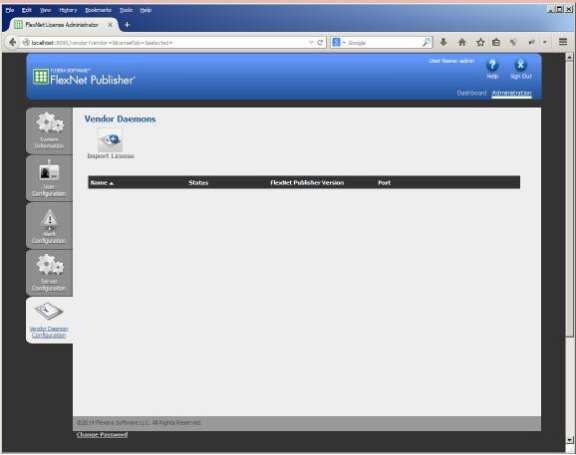Switch to the Dashboard tab
This screenshot has height=455, width=576.
pyautogui.click(x=471, y=93)
